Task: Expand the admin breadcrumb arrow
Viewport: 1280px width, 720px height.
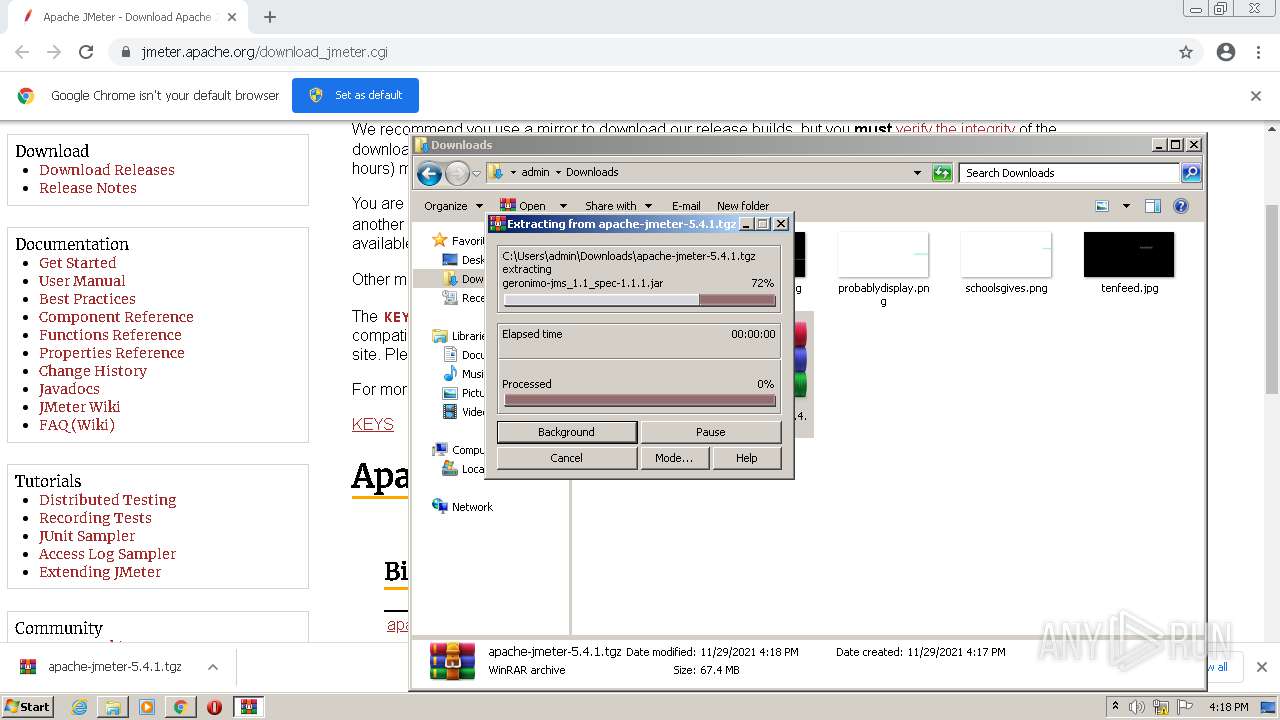Action: [x=558, y=173]
